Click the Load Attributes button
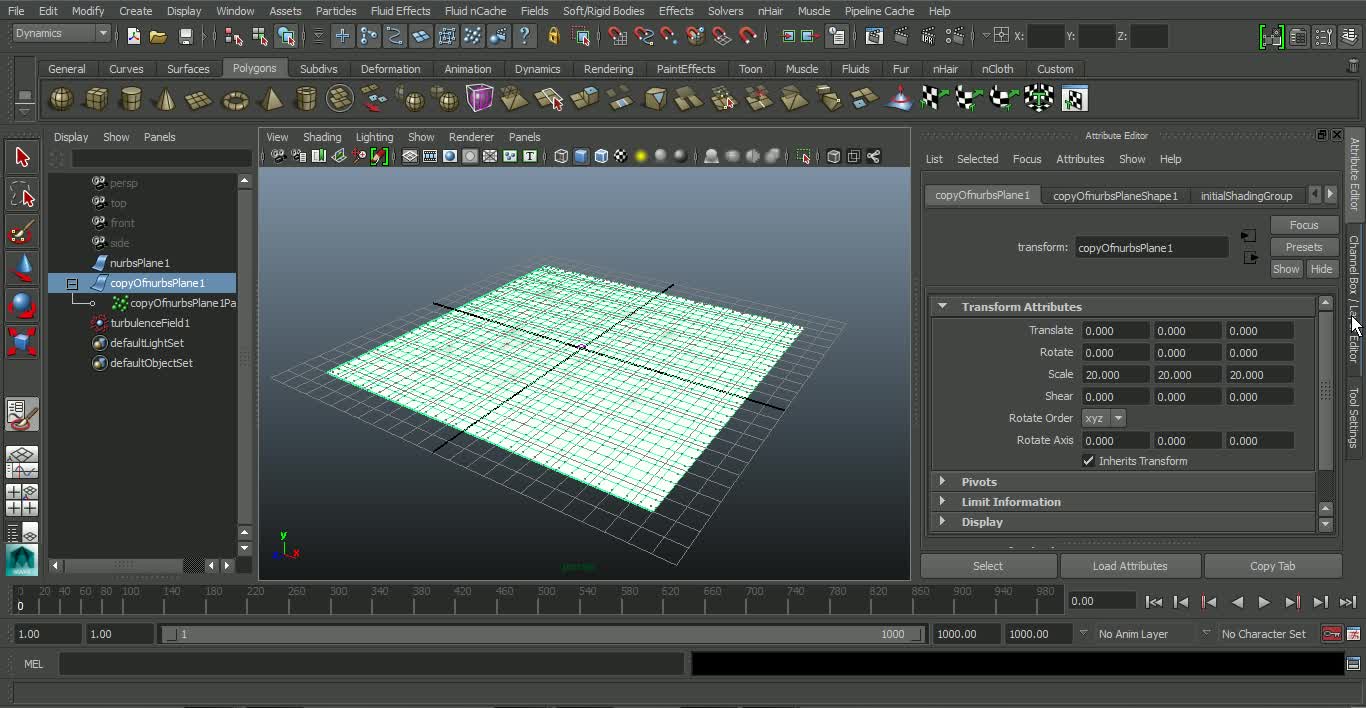Viewport: 1366px width, 708px height. pos(1130,566)
